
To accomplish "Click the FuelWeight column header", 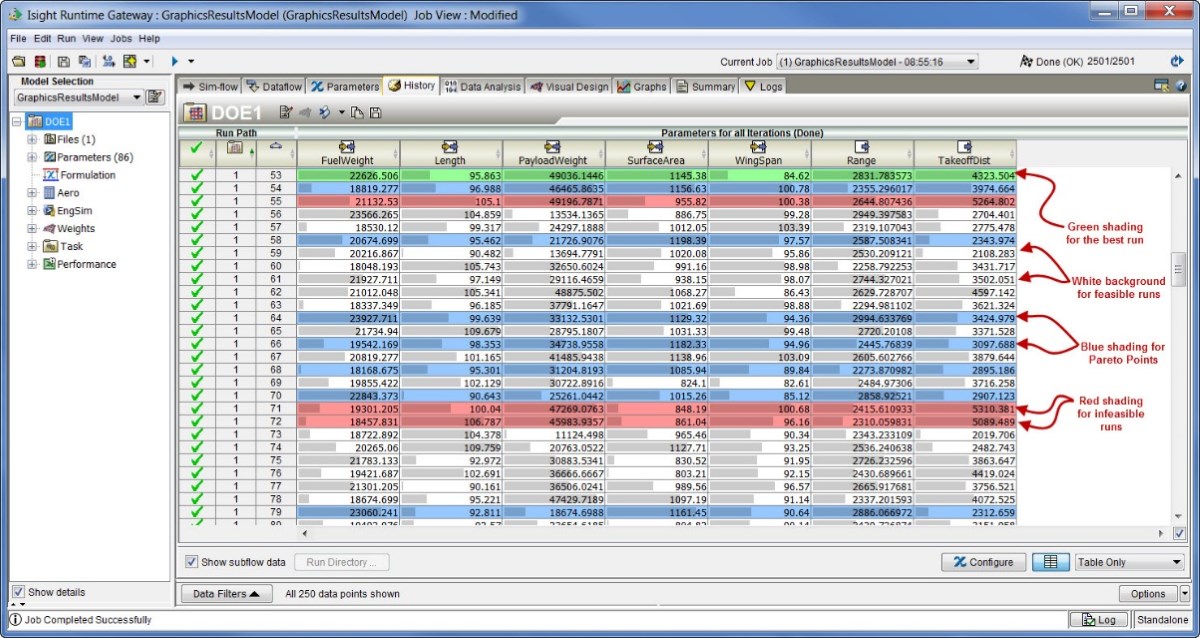I will pos(349,153).
